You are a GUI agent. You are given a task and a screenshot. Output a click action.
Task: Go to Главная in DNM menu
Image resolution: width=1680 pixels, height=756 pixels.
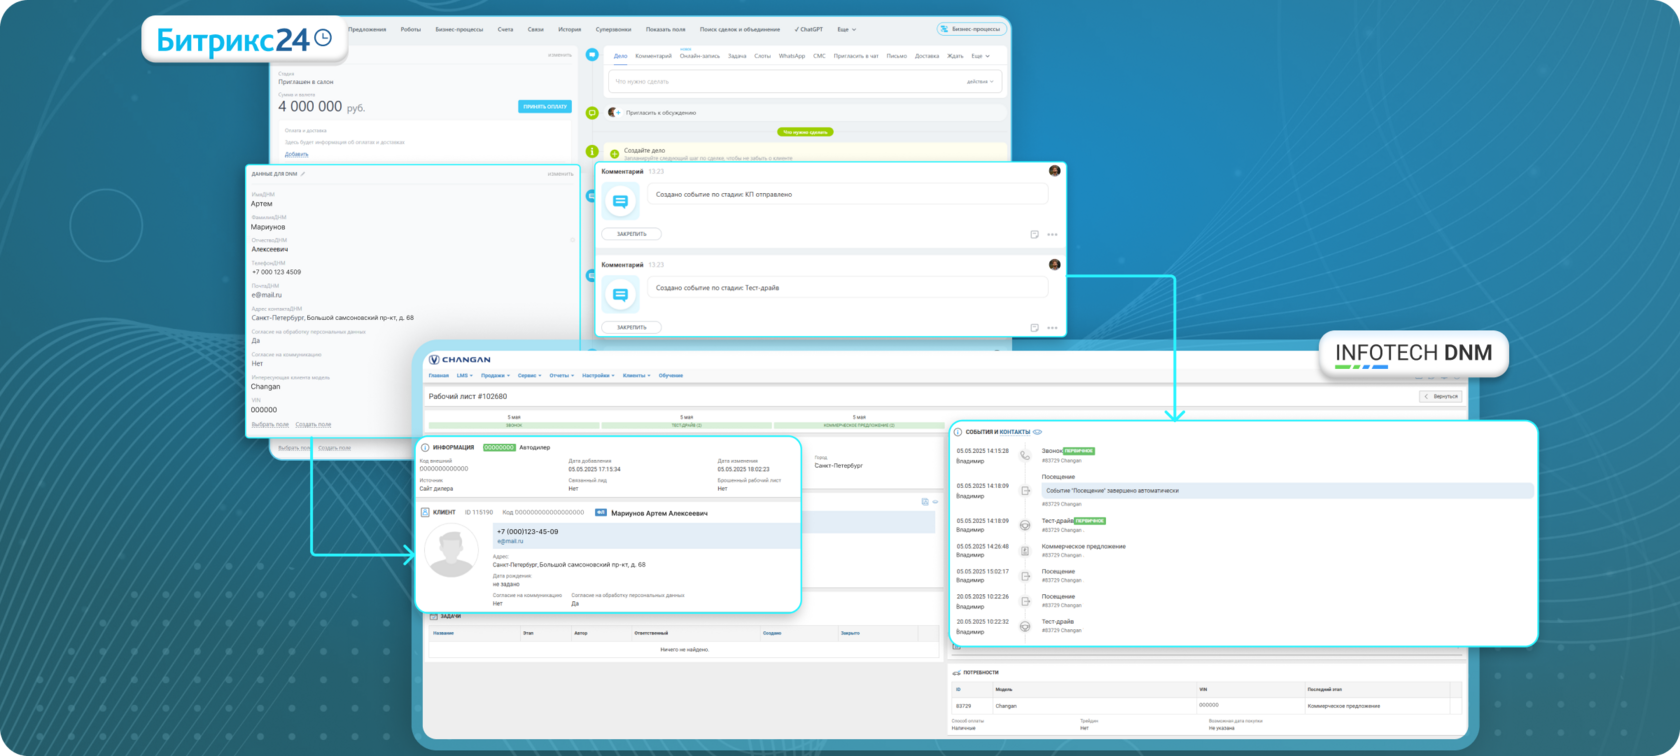click(x=439, y=376)
